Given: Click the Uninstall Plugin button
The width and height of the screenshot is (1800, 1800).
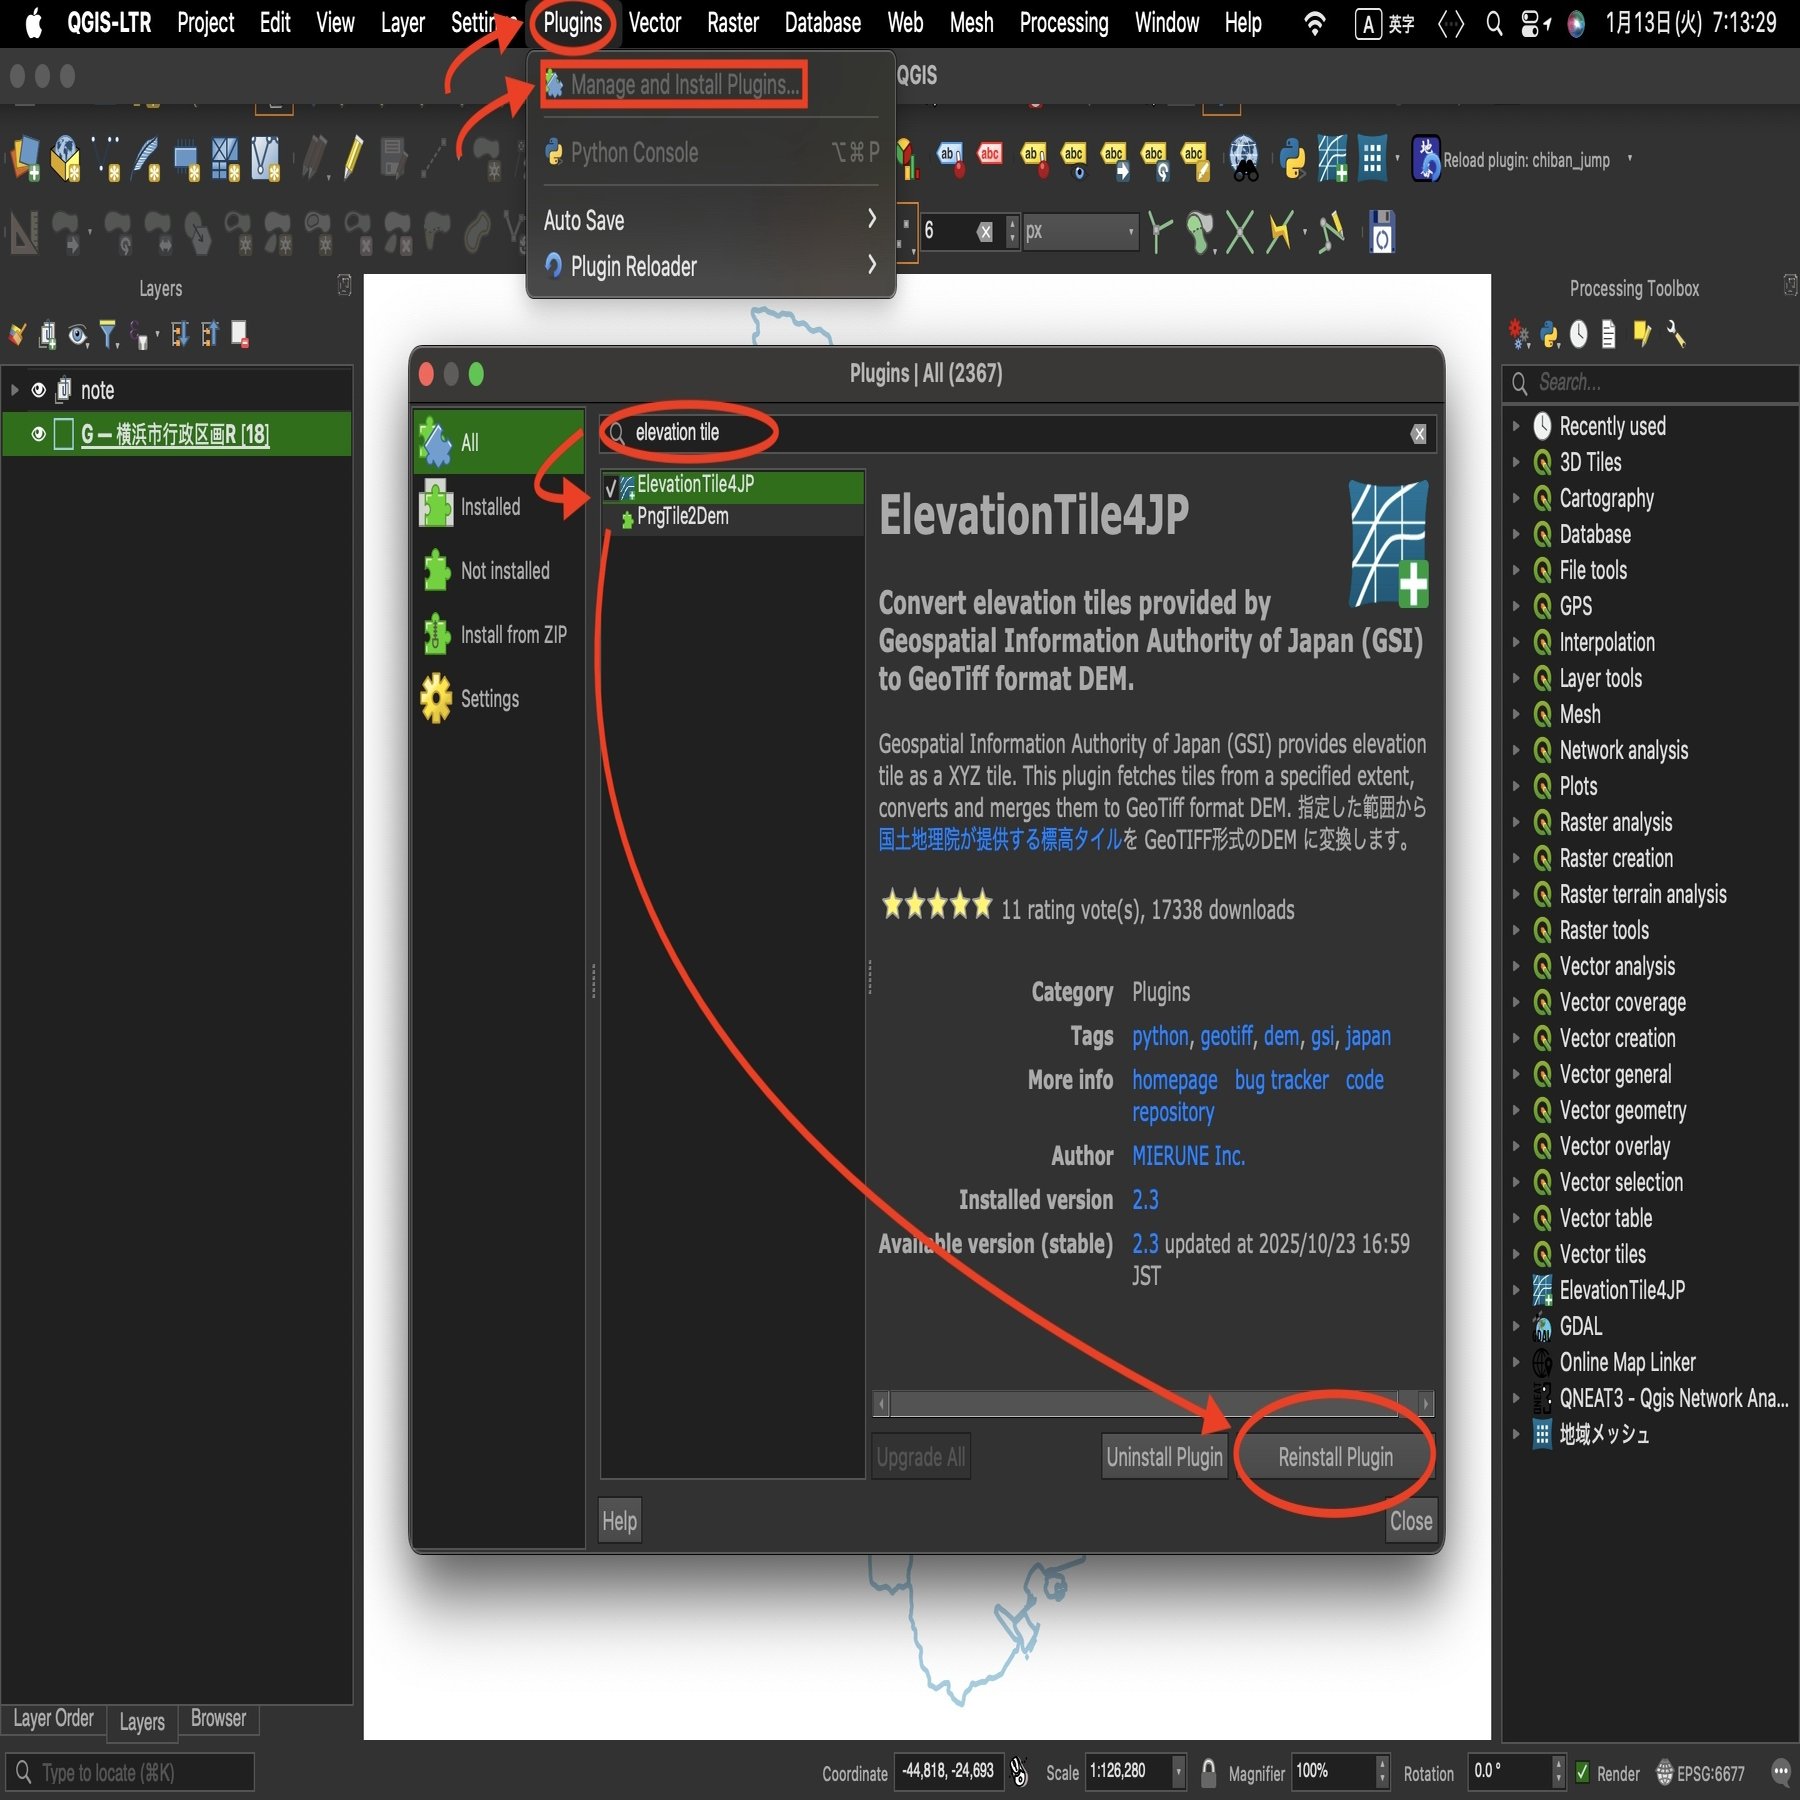Looking at the screenshot, I should coord(1165,1457).
